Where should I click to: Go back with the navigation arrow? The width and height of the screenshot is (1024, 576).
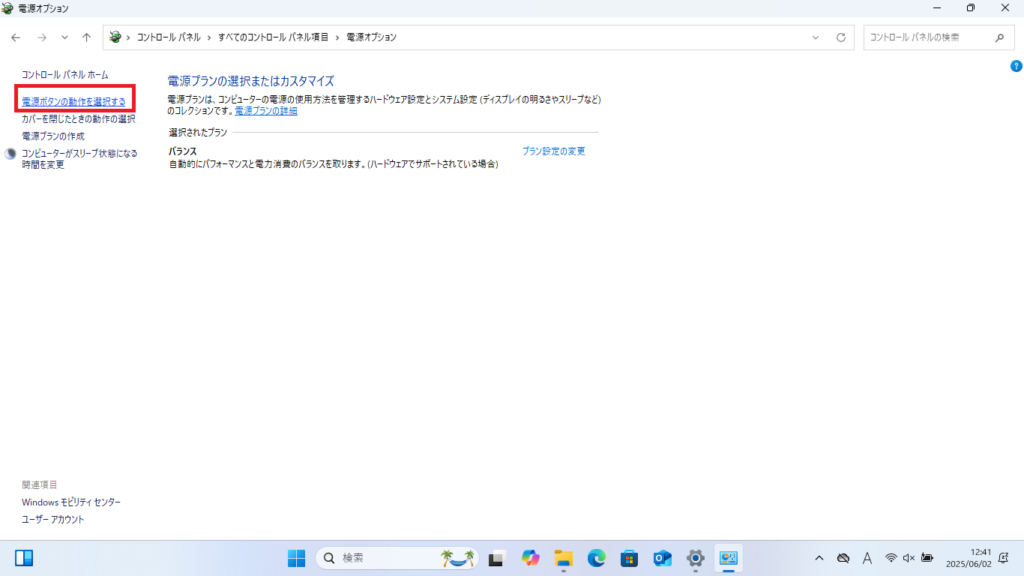(x=16, y=38)
